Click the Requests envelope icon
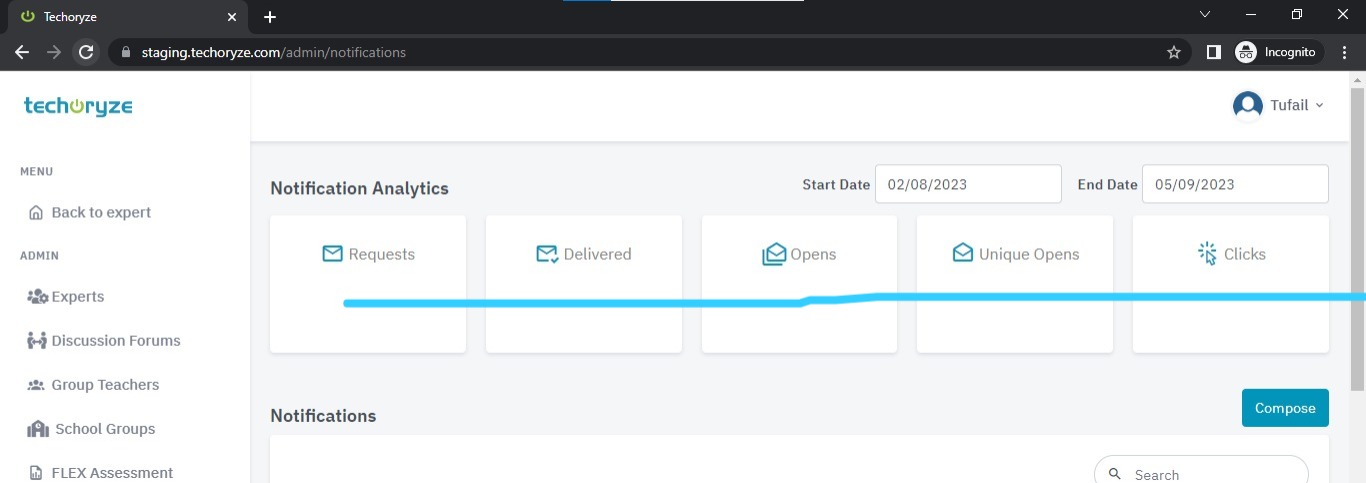This screenshot has height=483, width=1366. 332,254
